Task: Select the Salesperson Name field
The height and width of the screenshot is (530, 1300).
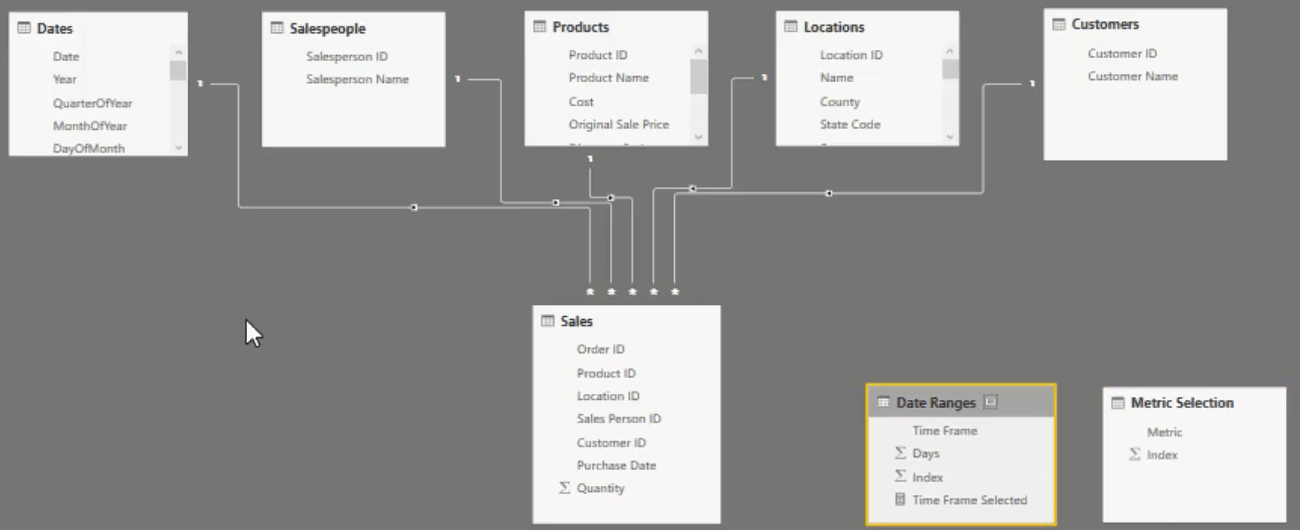Action: point(357,79)
